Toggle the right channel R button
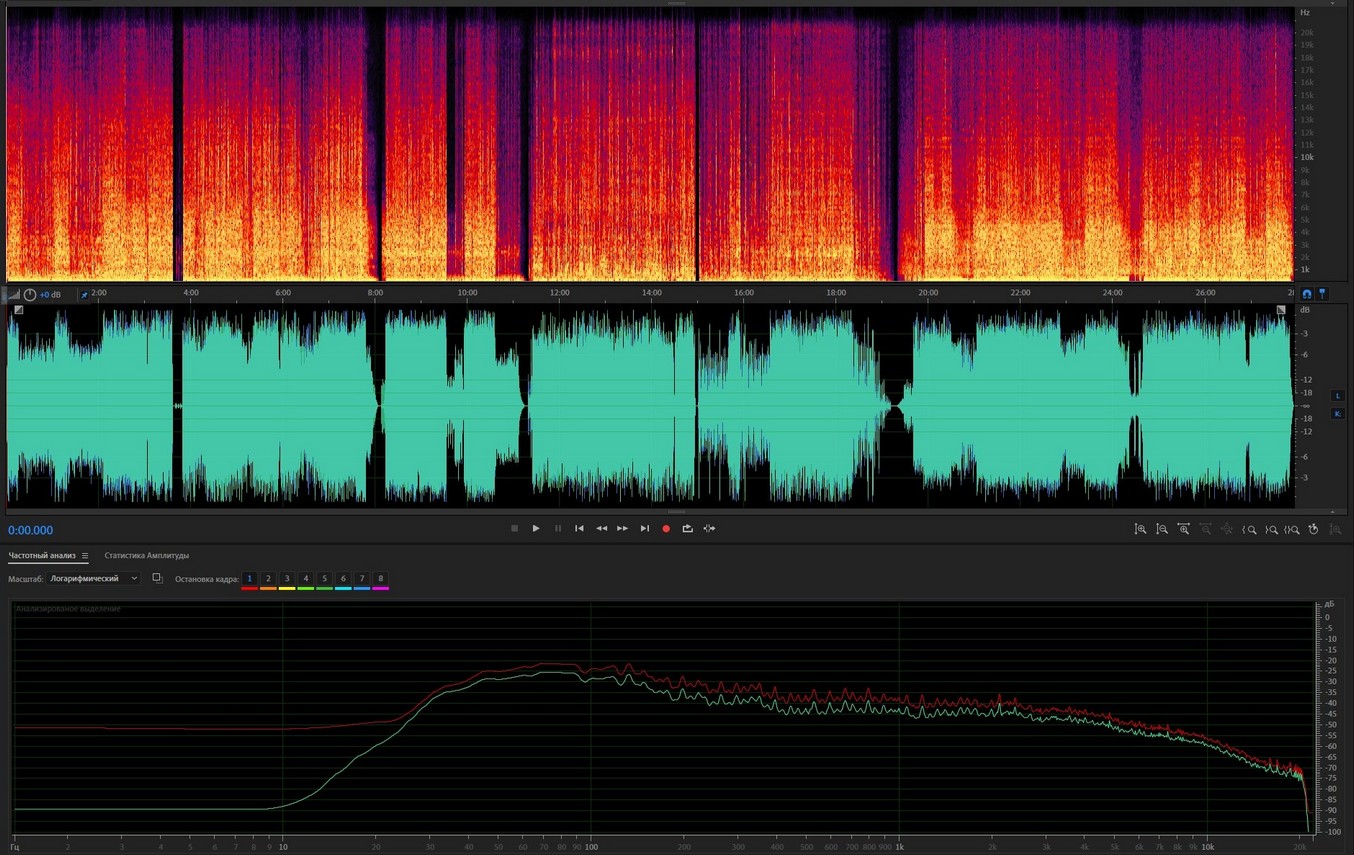Screen dimensions: 1354x855 click(1337, 413)
